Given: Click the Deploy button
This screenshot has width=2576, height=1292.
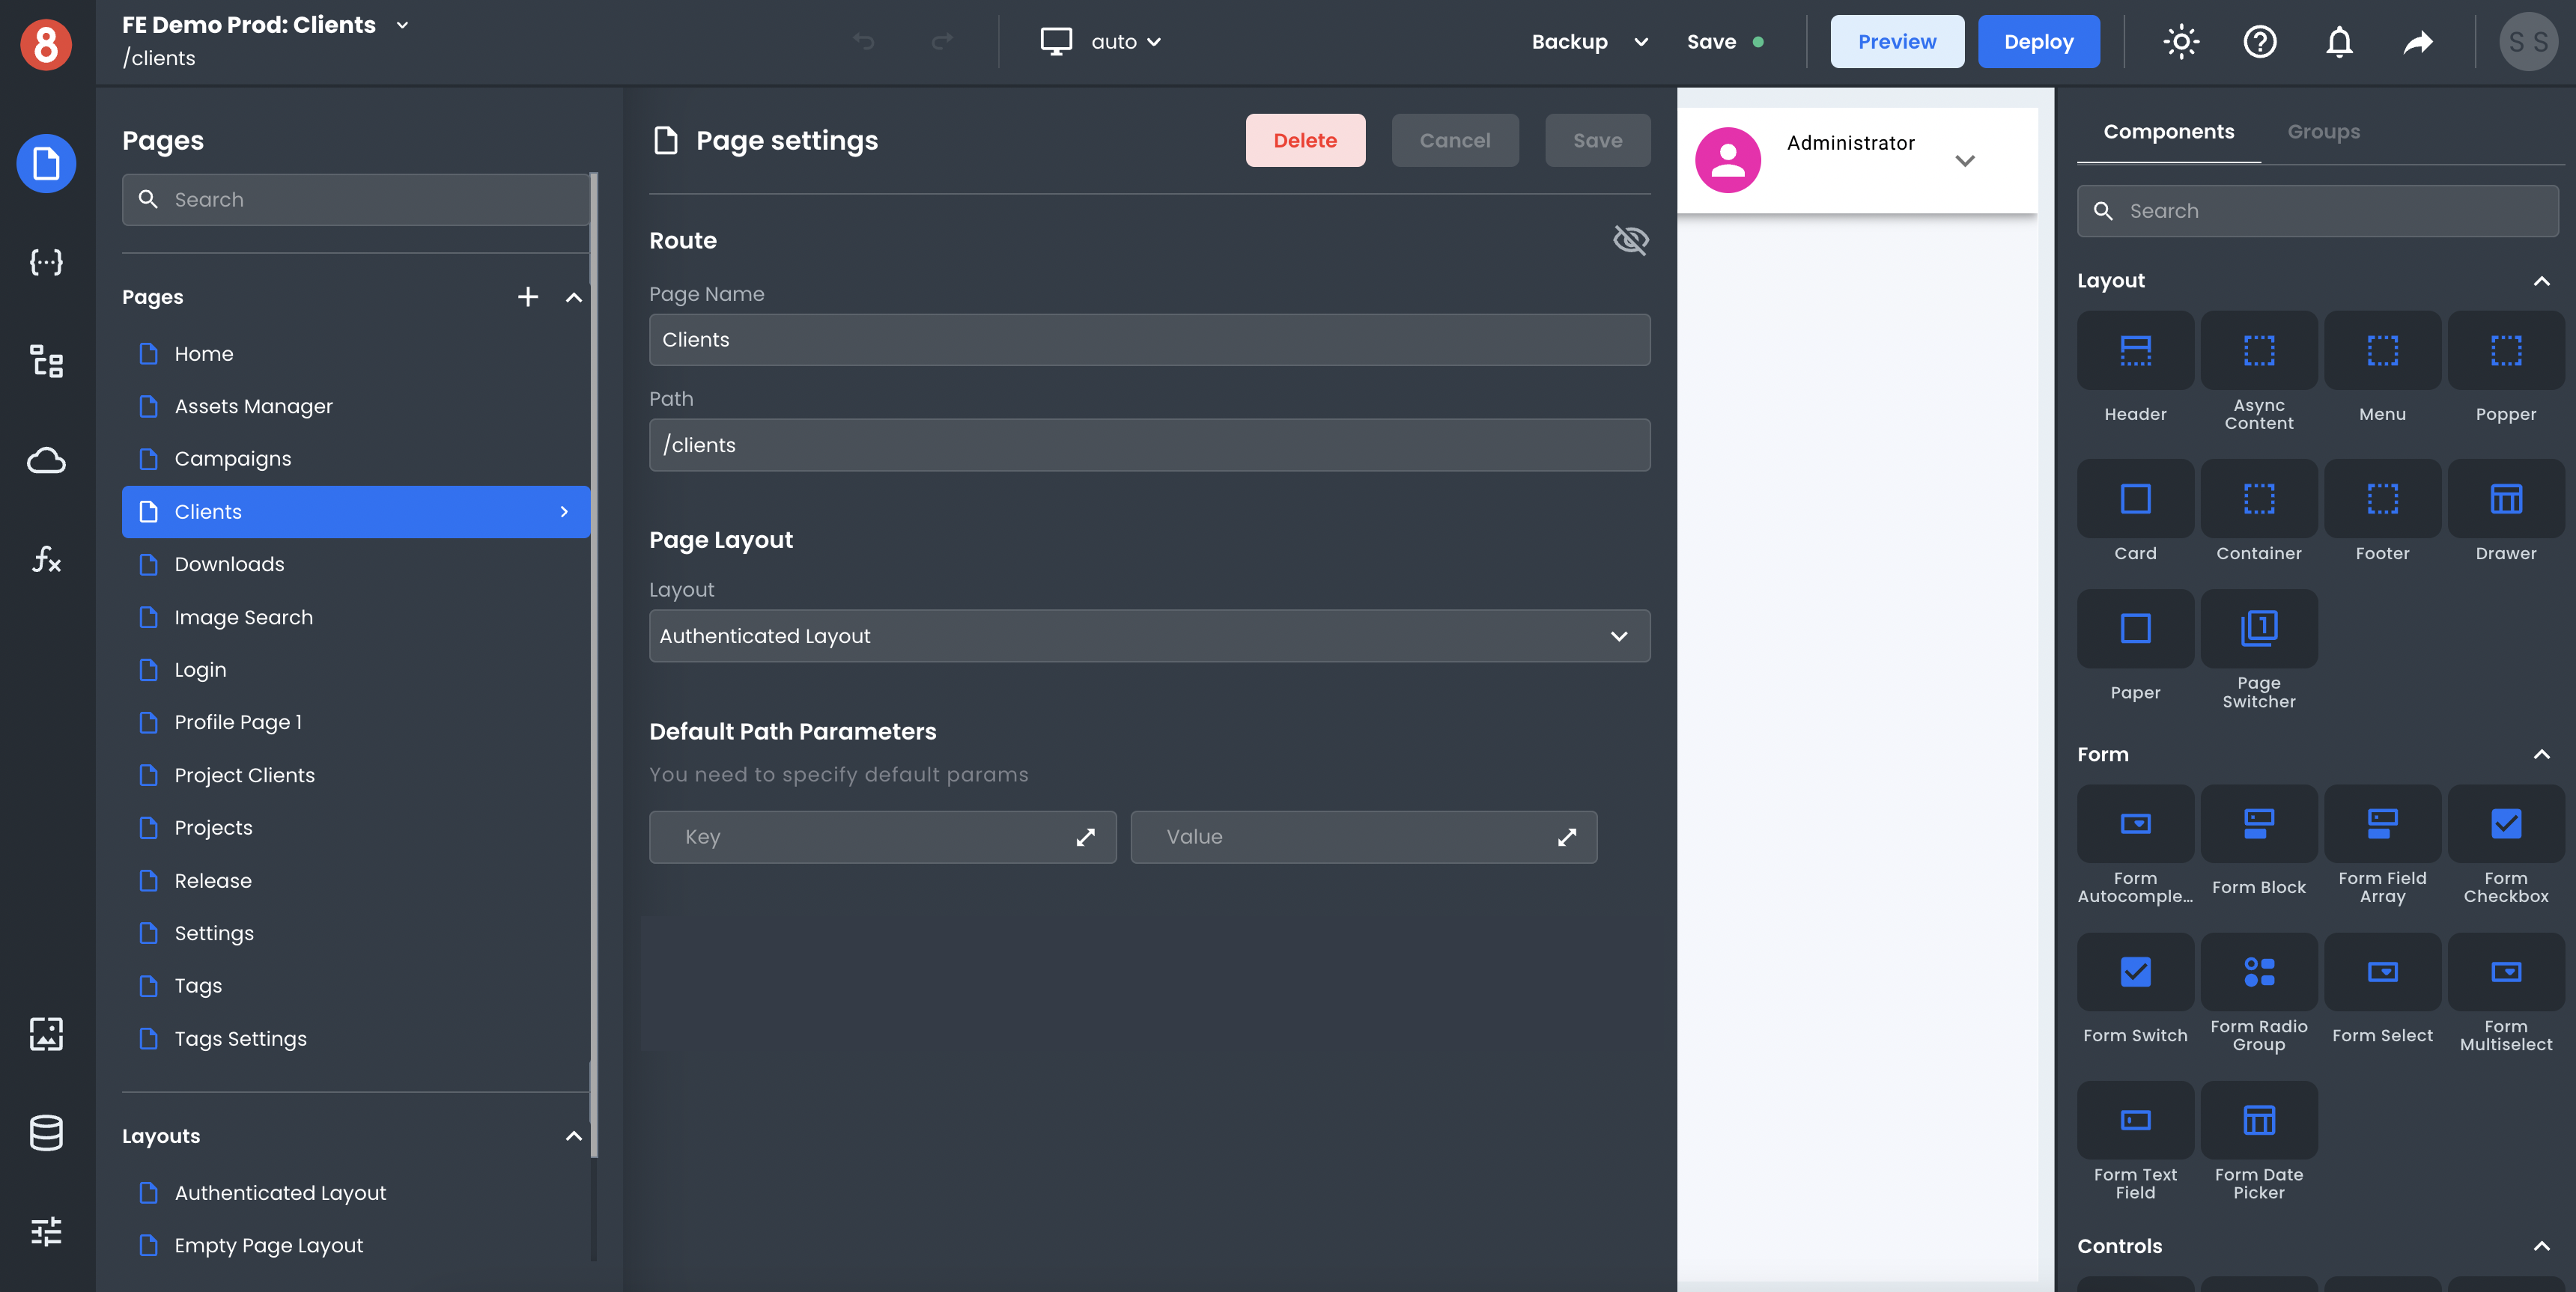Looking at the screenshot, I should click(2038, 42).
